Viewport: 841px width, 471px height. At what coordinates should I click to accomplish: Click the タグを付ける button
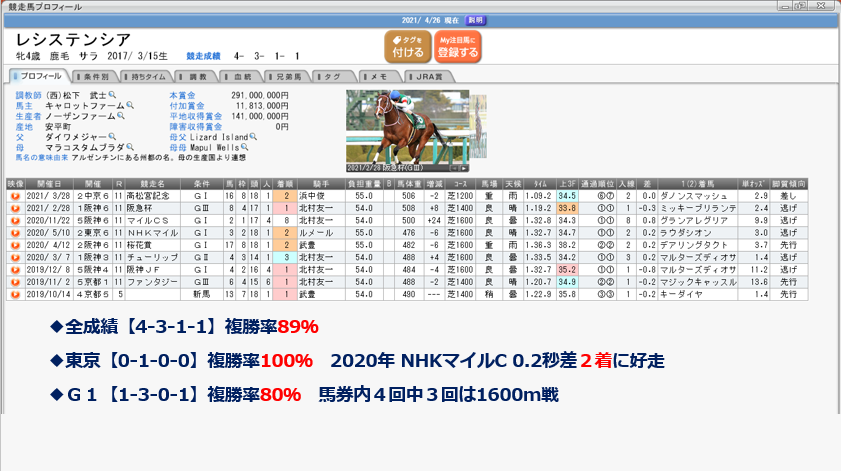click(x=405, y=47)
